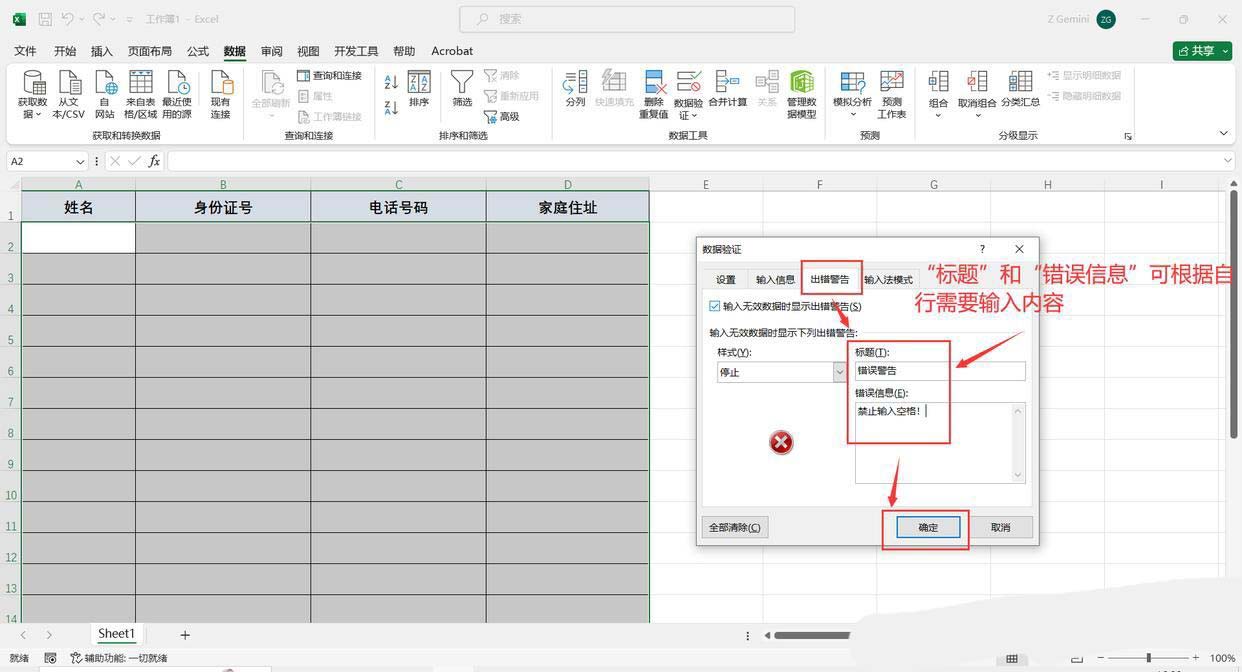The height and width of the screenshot is (672, 1242).
Task: Click the fx insert function icon
Action: click(x=154, y=161)
